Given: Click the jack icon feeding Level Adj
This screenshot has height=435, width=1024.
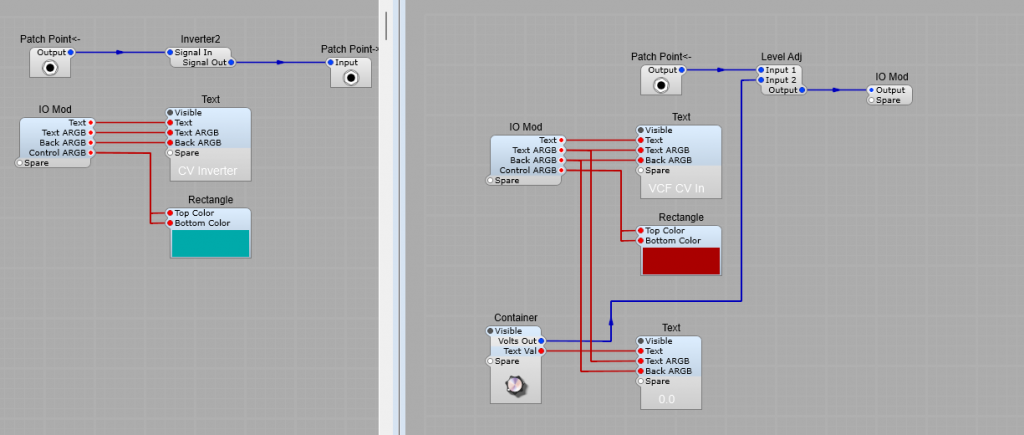Looking at the screenshot, I should point(661,86).
